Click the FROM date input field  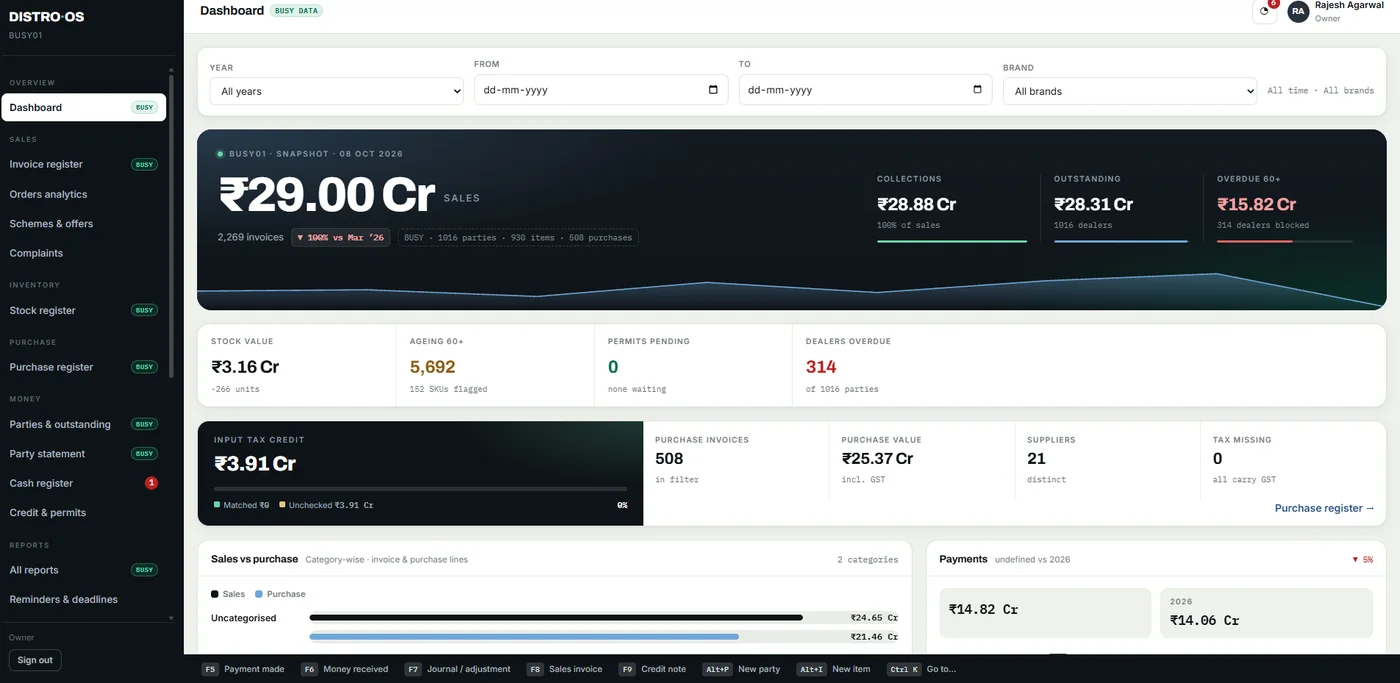(x=600, y=89)
